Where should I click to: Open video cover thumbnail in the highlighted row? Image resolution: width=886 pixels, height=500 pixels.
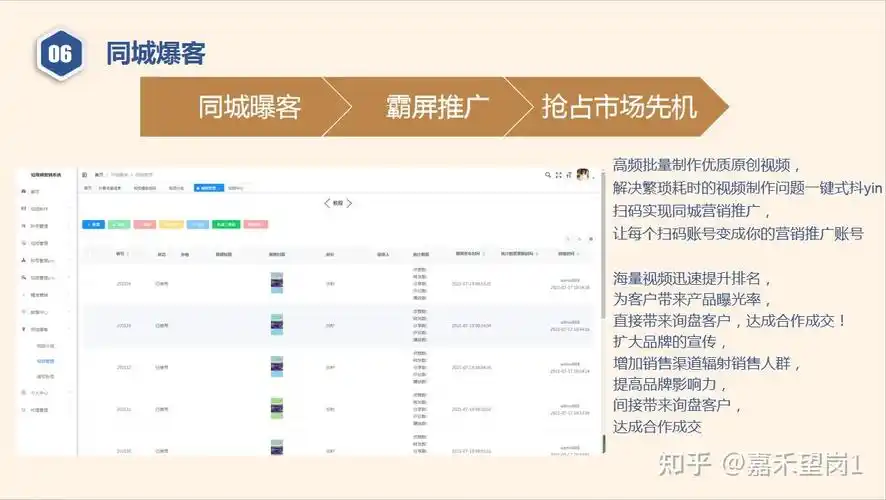coord(277,325)
